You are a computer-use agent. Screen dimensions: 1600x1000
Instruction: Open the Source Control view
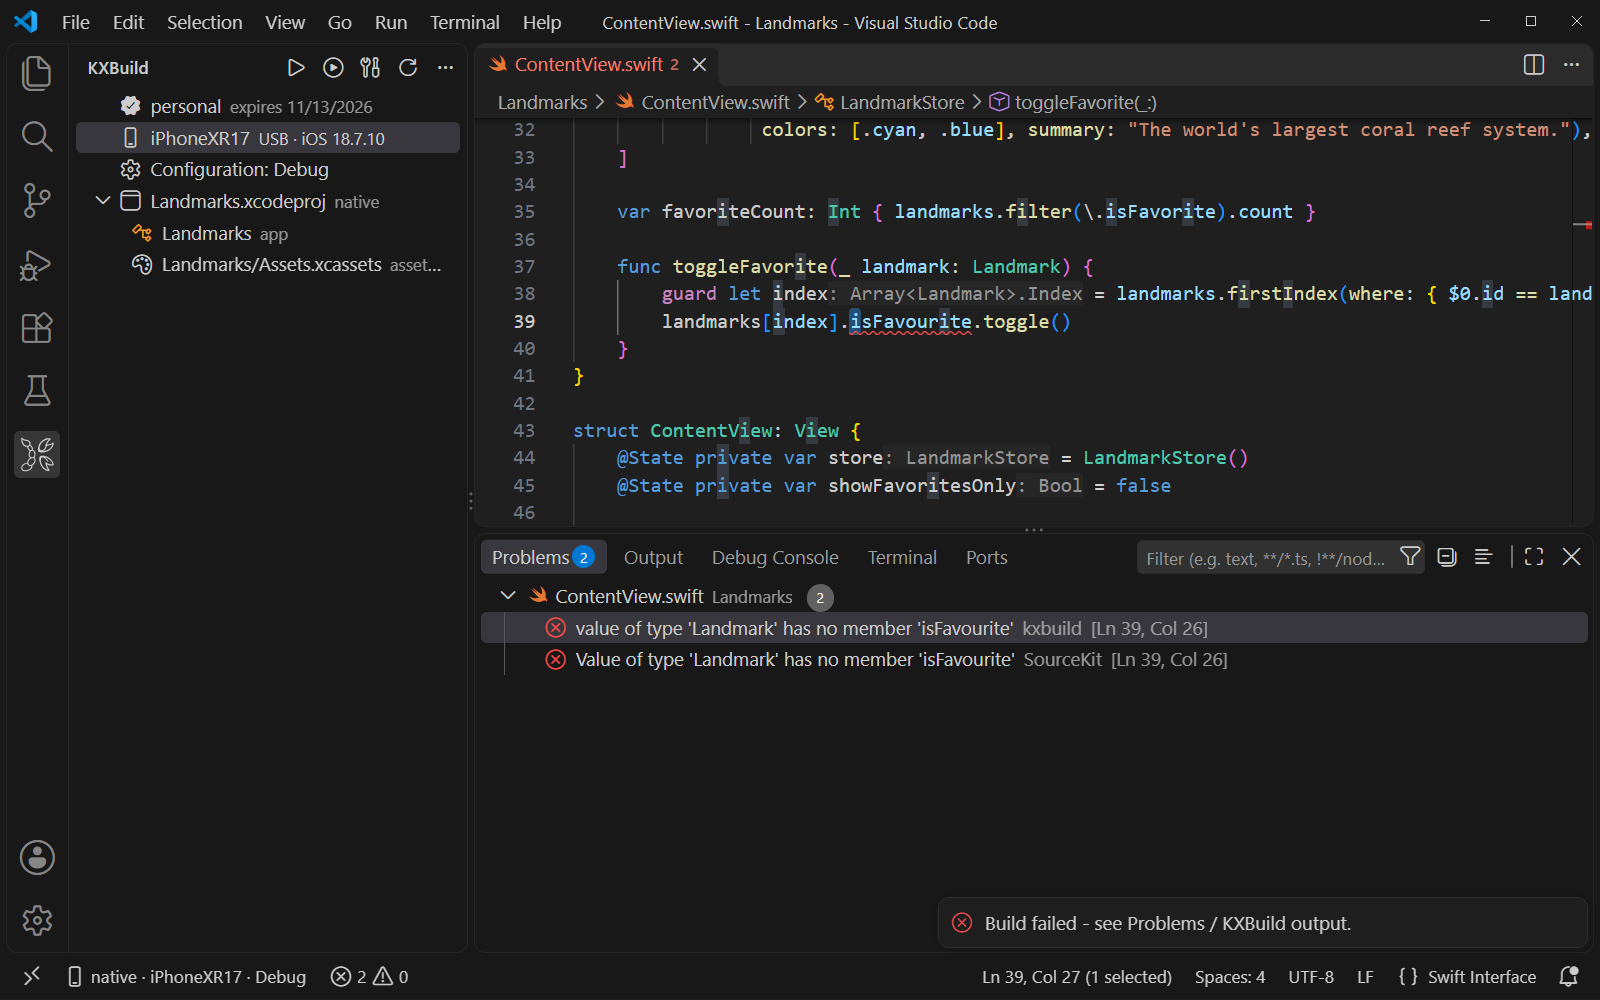pyautogui.click(x=37, y=201)
